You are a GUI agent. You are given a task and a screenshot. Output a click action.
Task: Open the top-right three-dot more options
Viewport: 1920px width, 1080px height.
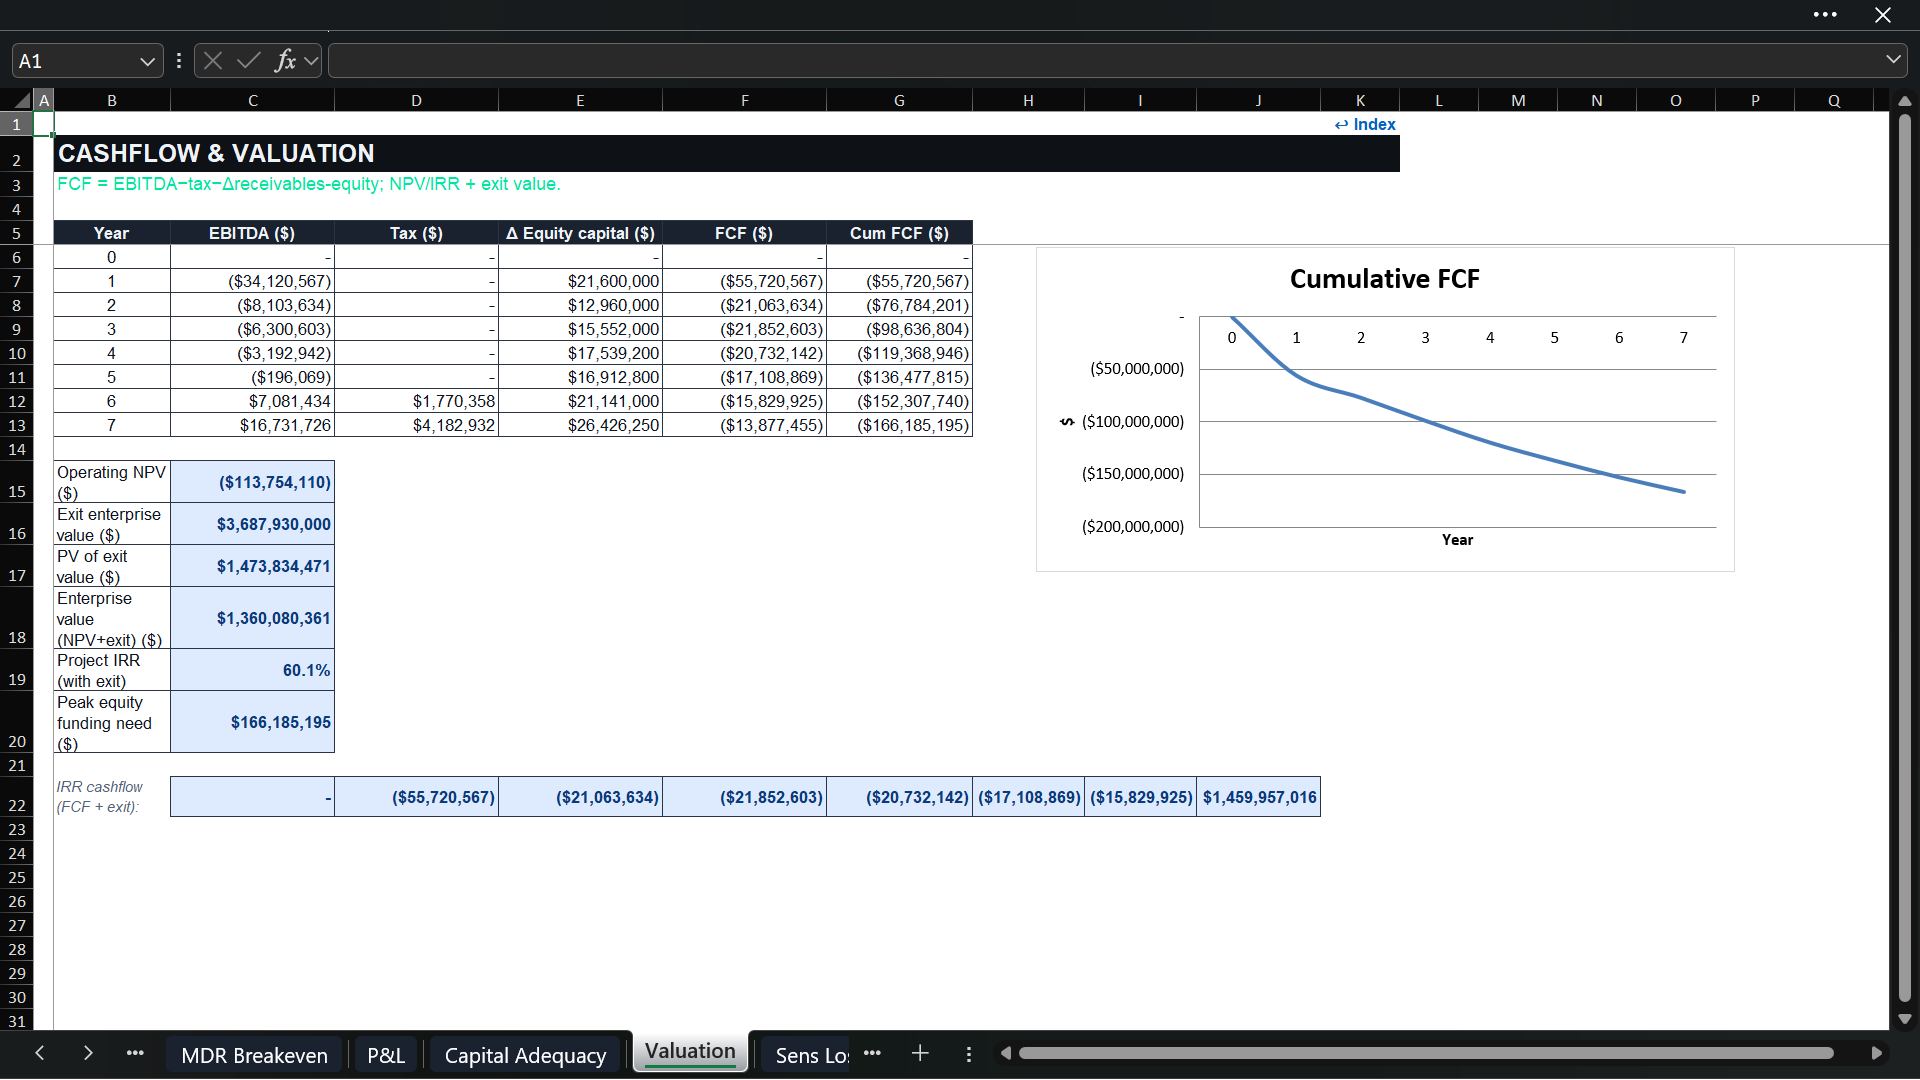click(x=1825, y=15)
